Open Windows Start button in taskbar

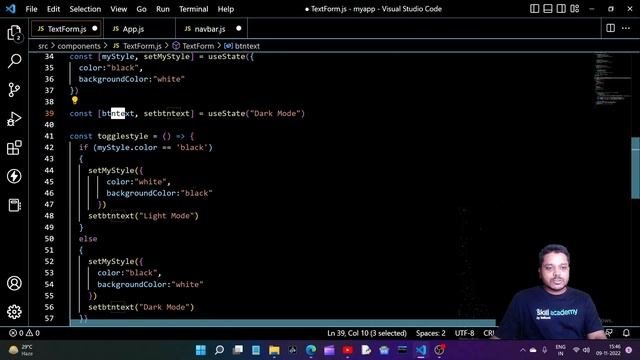201,350
